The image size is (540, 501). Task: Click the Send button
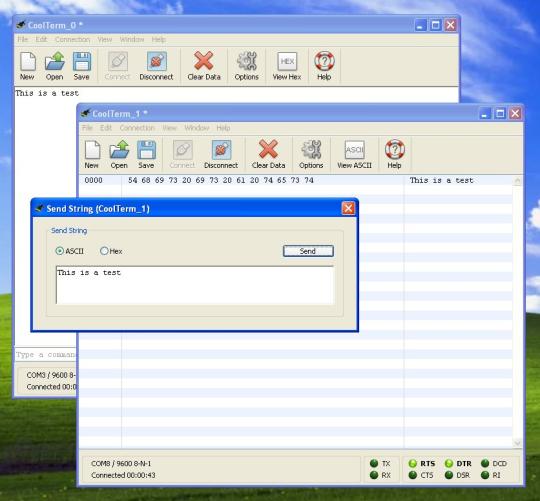pos(308,251)
